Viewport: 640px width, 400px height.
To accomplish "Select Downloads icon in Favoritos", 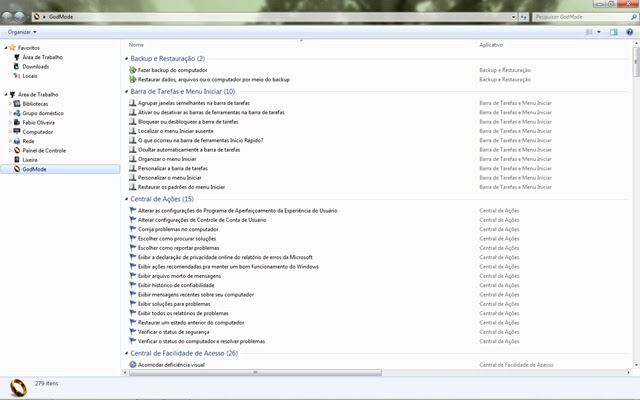I will [16, 67].
